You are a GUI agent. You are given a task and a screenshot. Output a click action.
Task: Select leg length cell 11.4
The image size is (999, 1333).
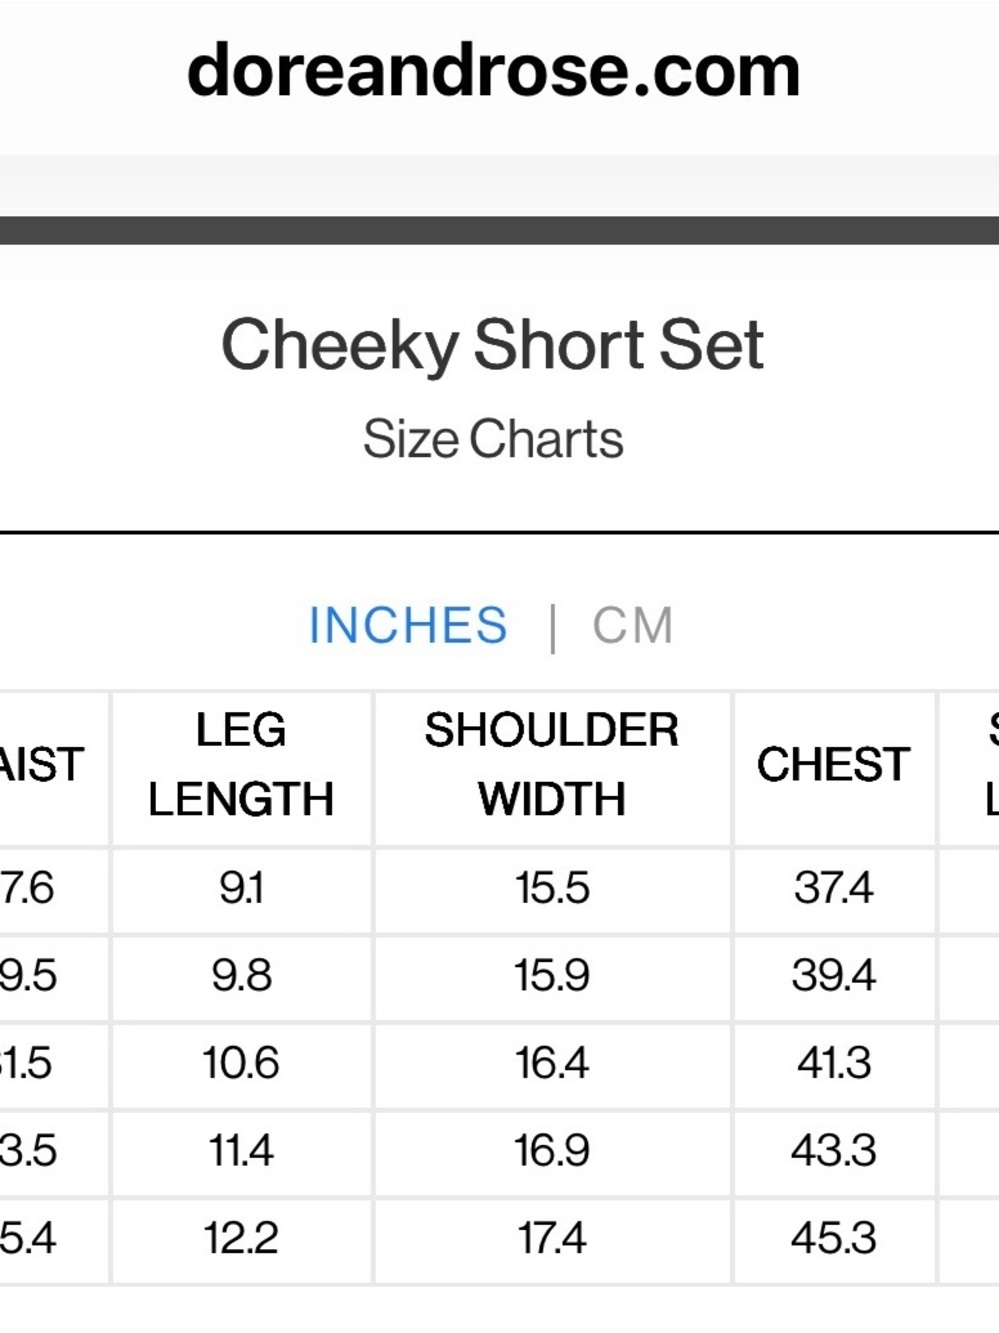[242, 1152]
